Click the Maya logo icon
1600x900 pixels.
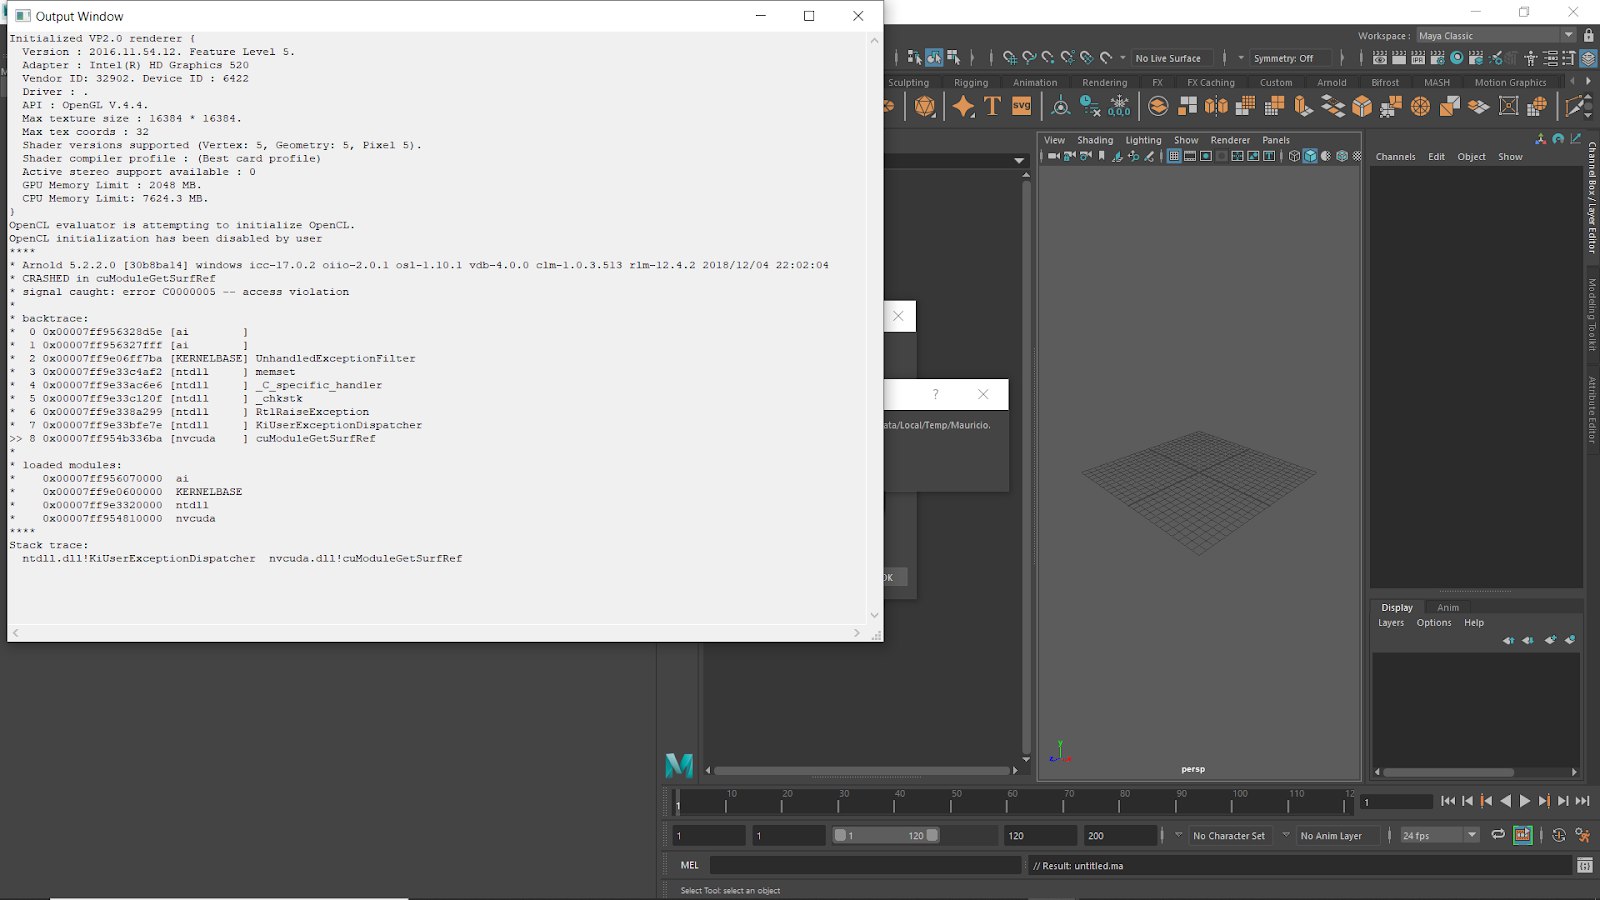[x=679, y=765]
